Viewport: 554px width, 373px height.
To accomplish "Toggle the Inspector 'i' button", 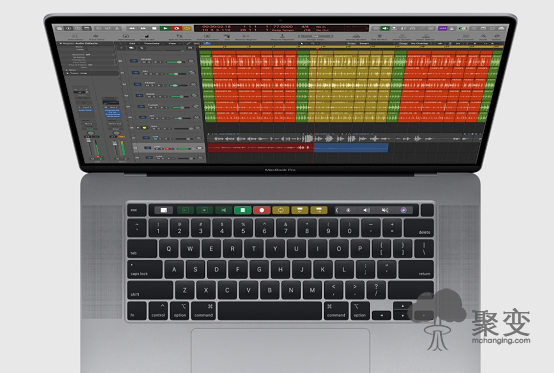I will 68,28.
